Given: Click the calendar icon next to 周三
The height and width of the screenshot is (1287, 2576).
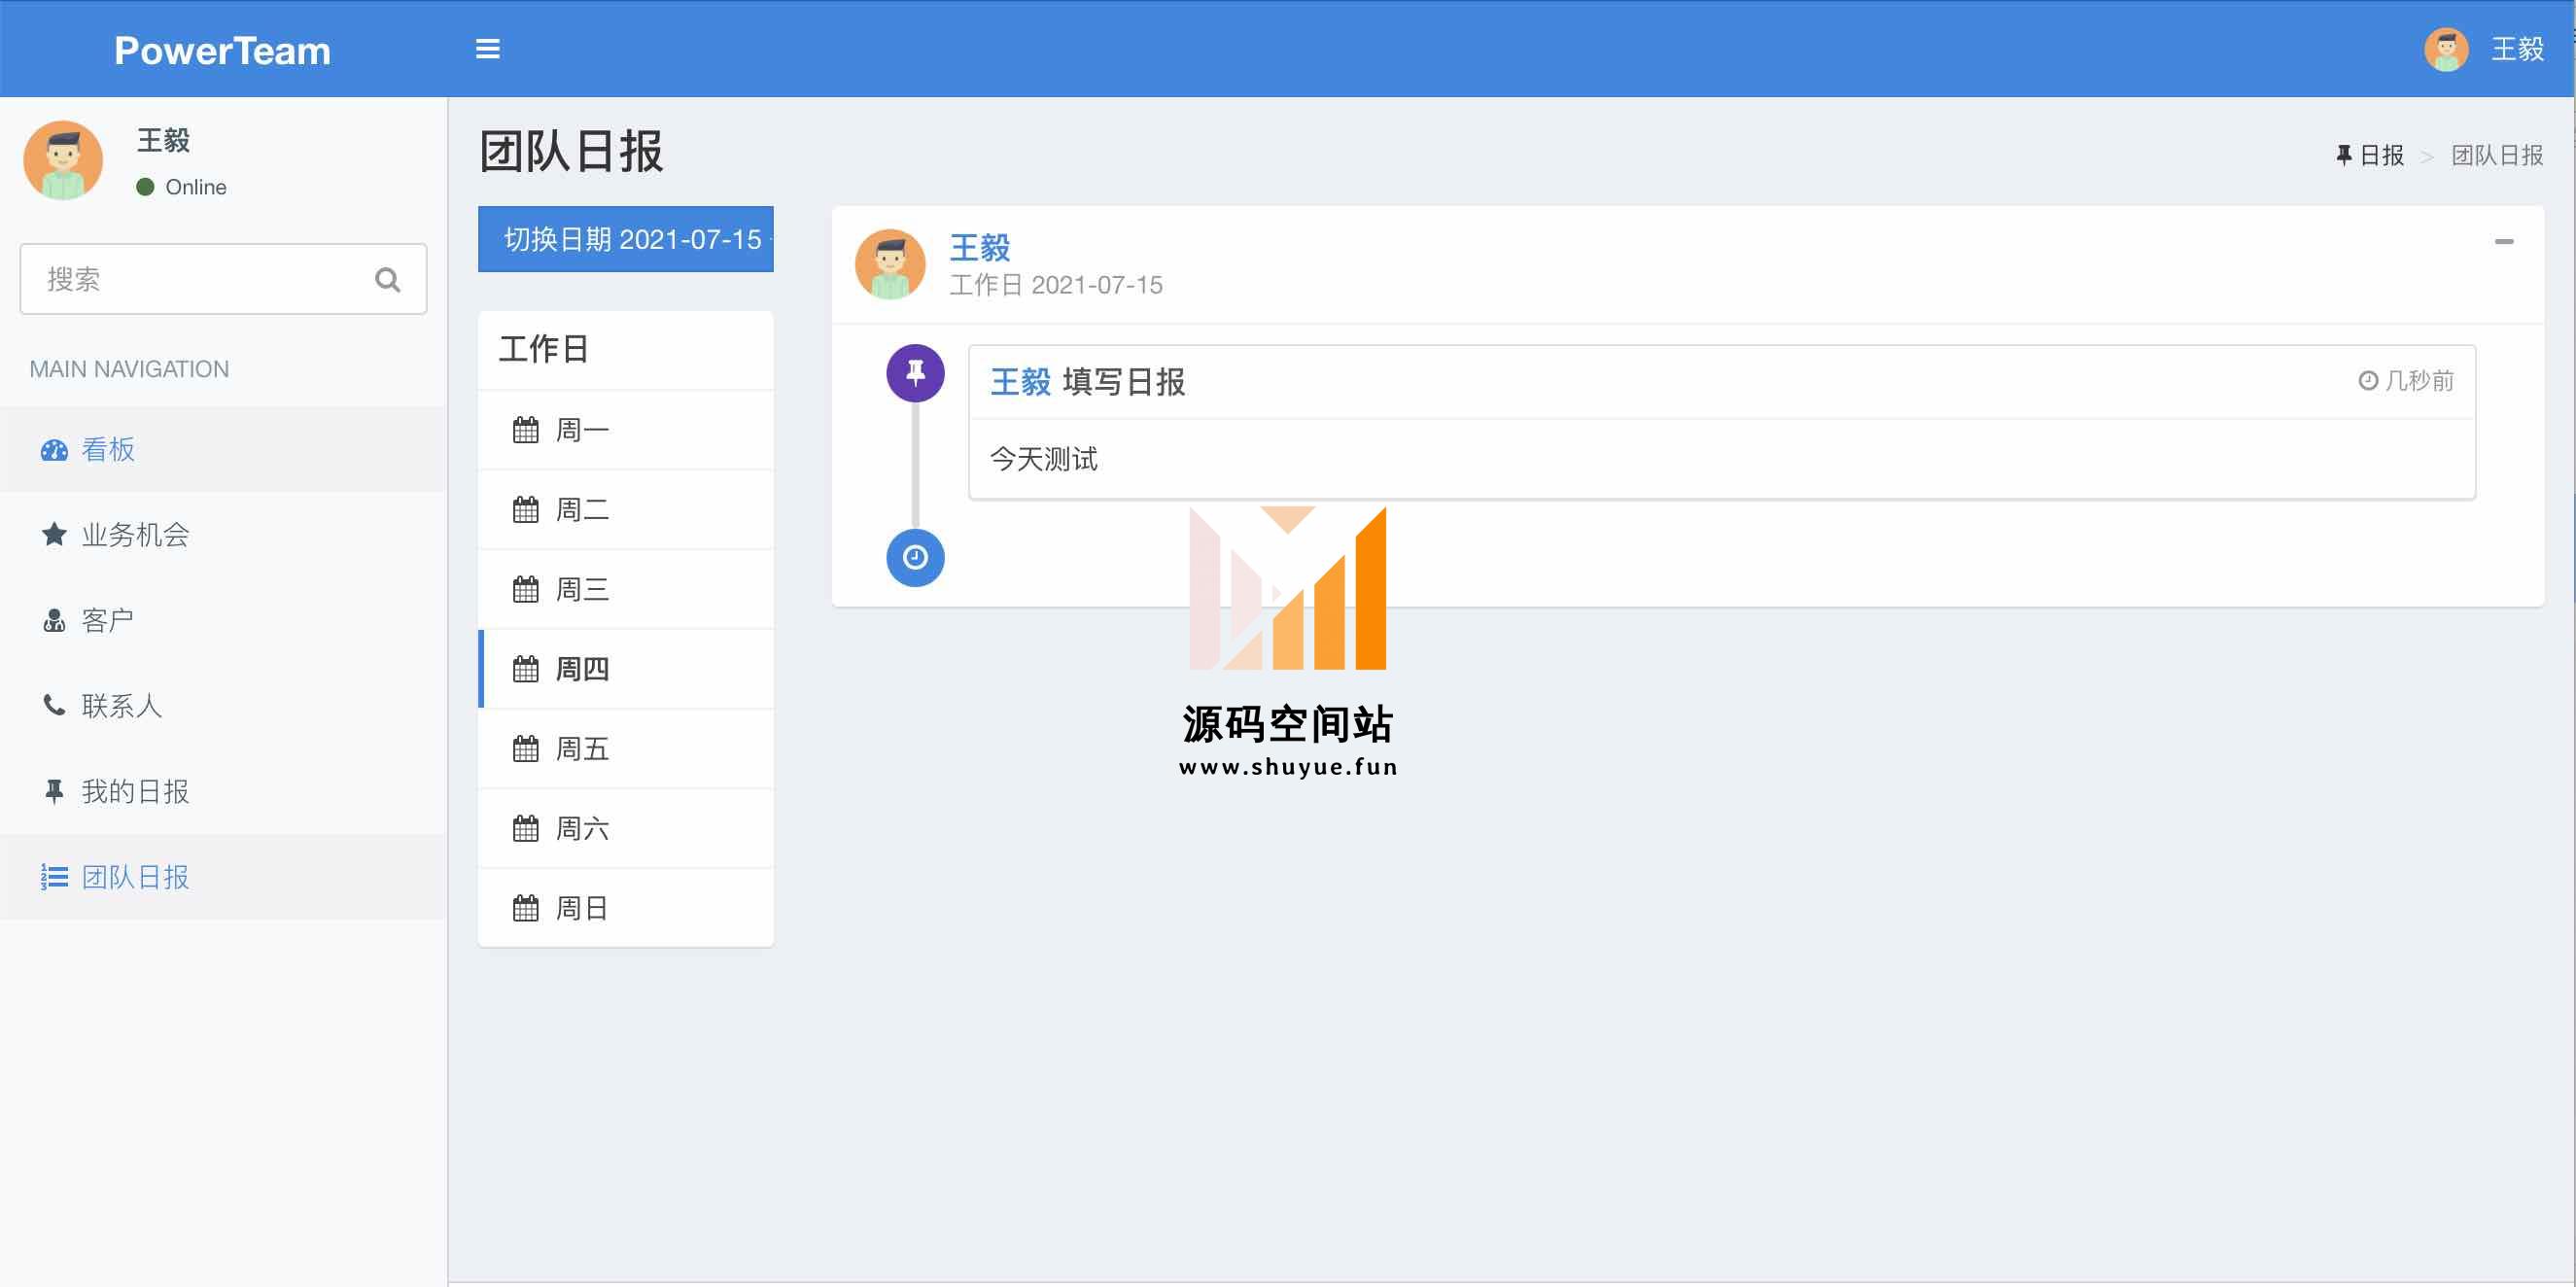Looking at the screenshot, I should (526, 589).
